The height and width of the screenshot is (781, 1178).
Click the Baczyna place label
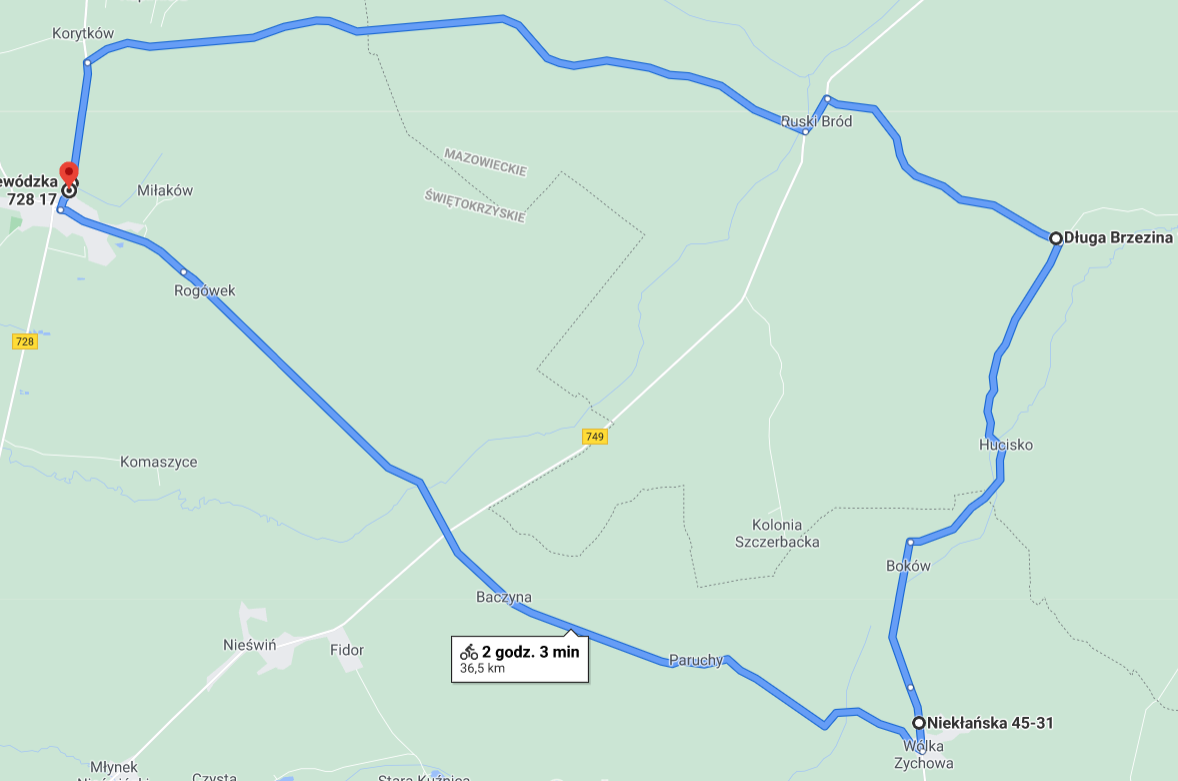503,597
